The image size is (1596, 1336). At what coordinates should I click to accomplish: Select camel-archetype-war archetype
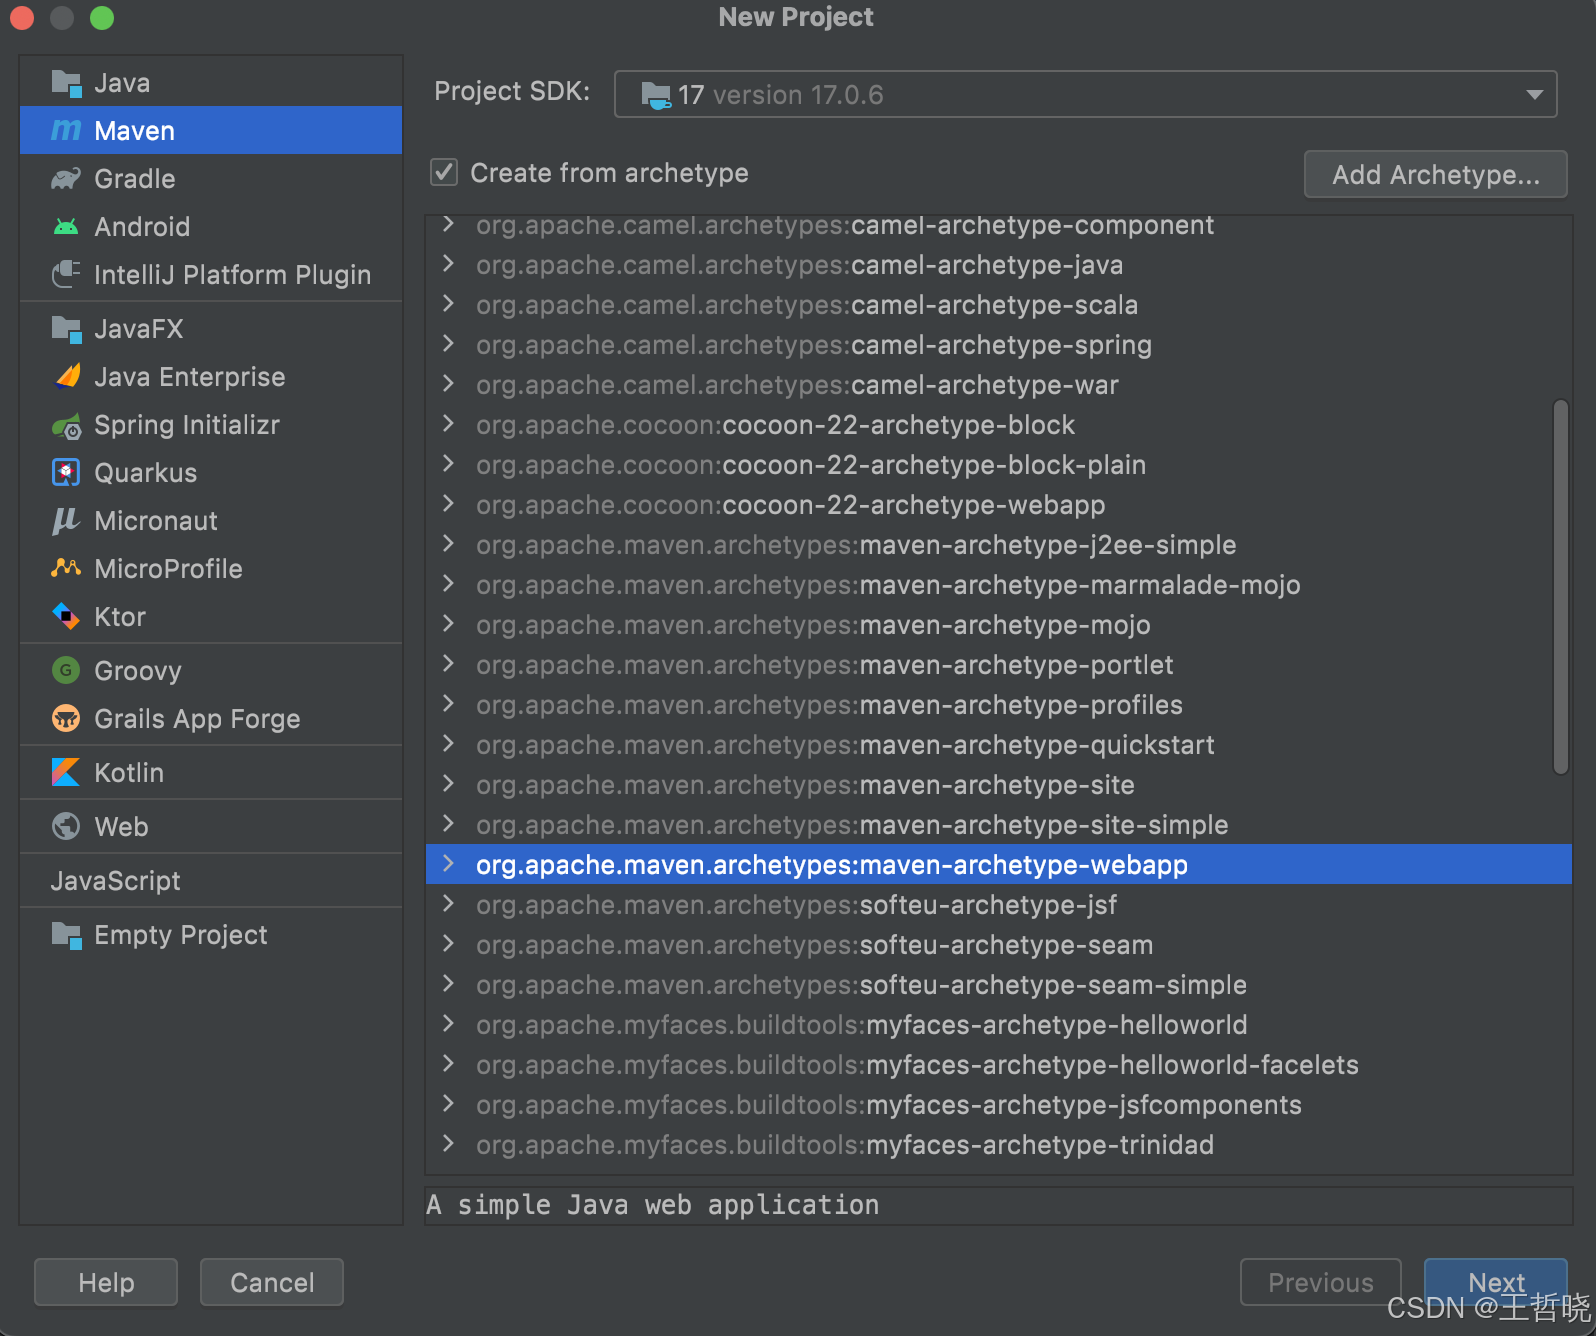point(999,385)
